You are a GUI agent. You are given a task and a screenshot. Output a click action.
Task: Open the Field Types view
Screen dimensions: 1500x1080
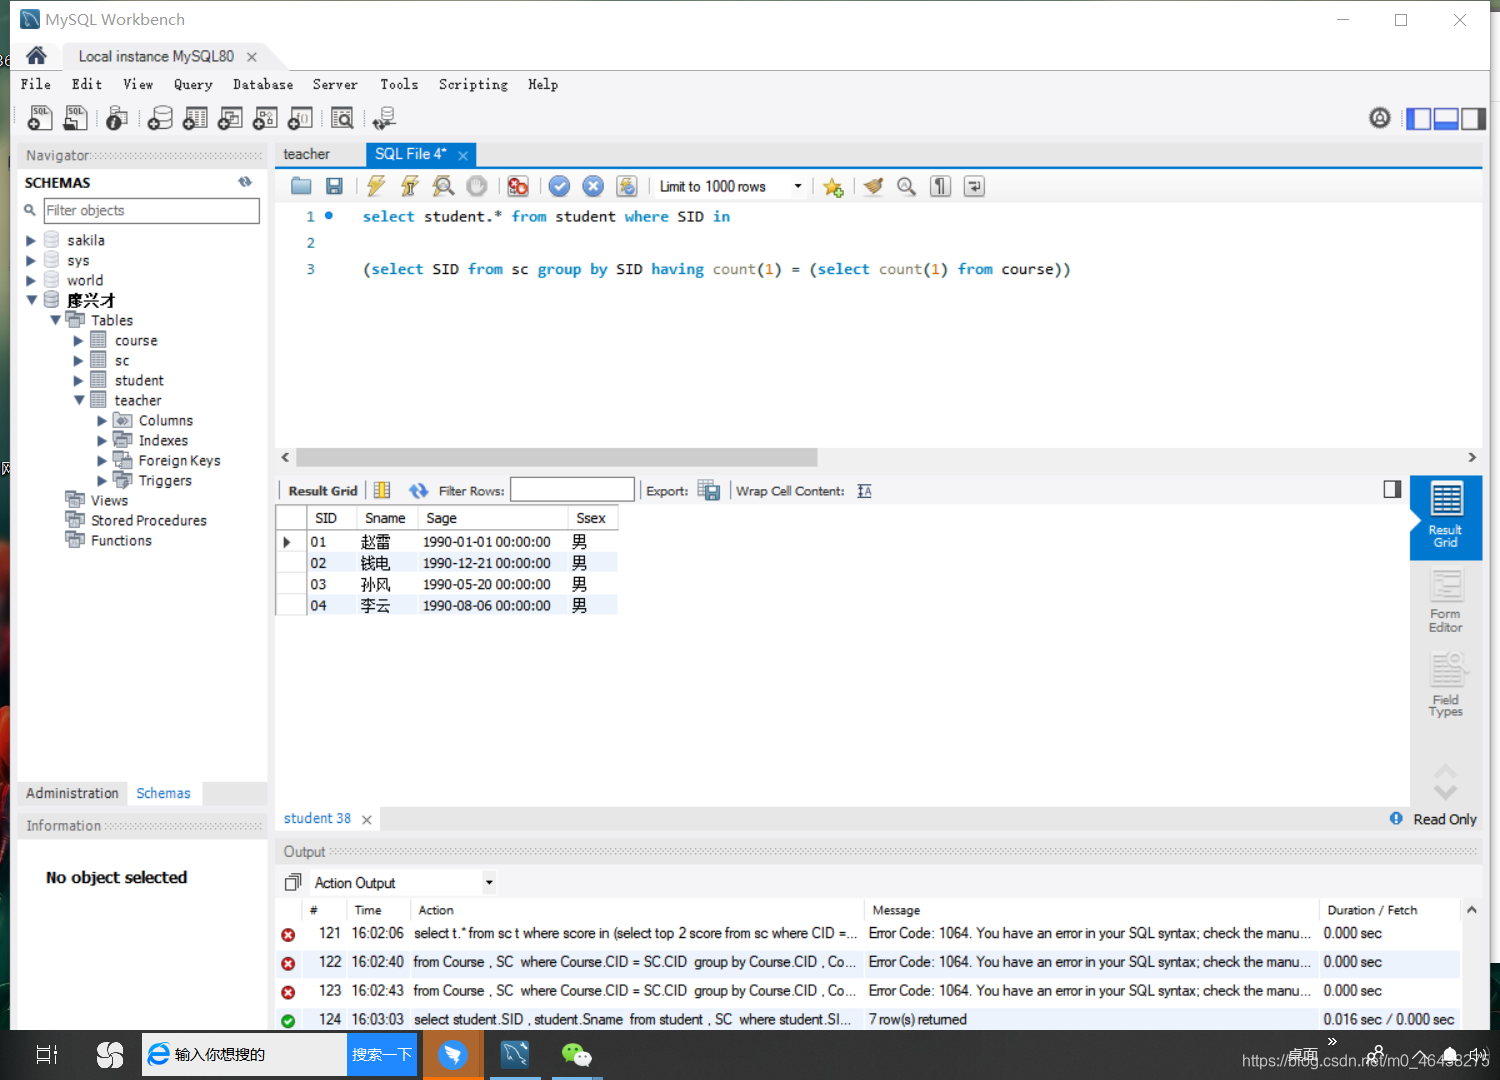1446,685
